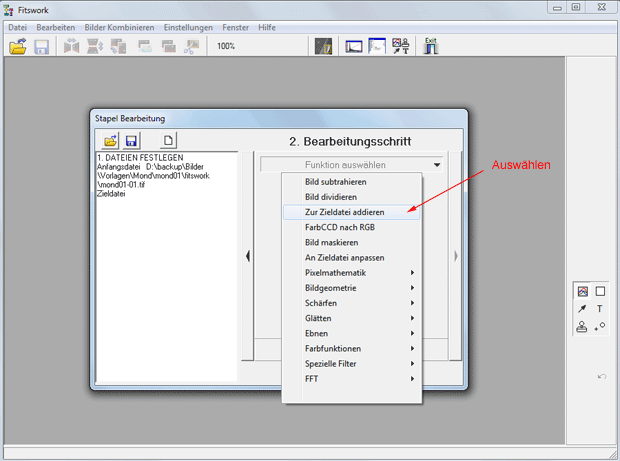Select Zur Zieldatei addieren entry
This screenshot has height=461, width=620.
point(352,212)
